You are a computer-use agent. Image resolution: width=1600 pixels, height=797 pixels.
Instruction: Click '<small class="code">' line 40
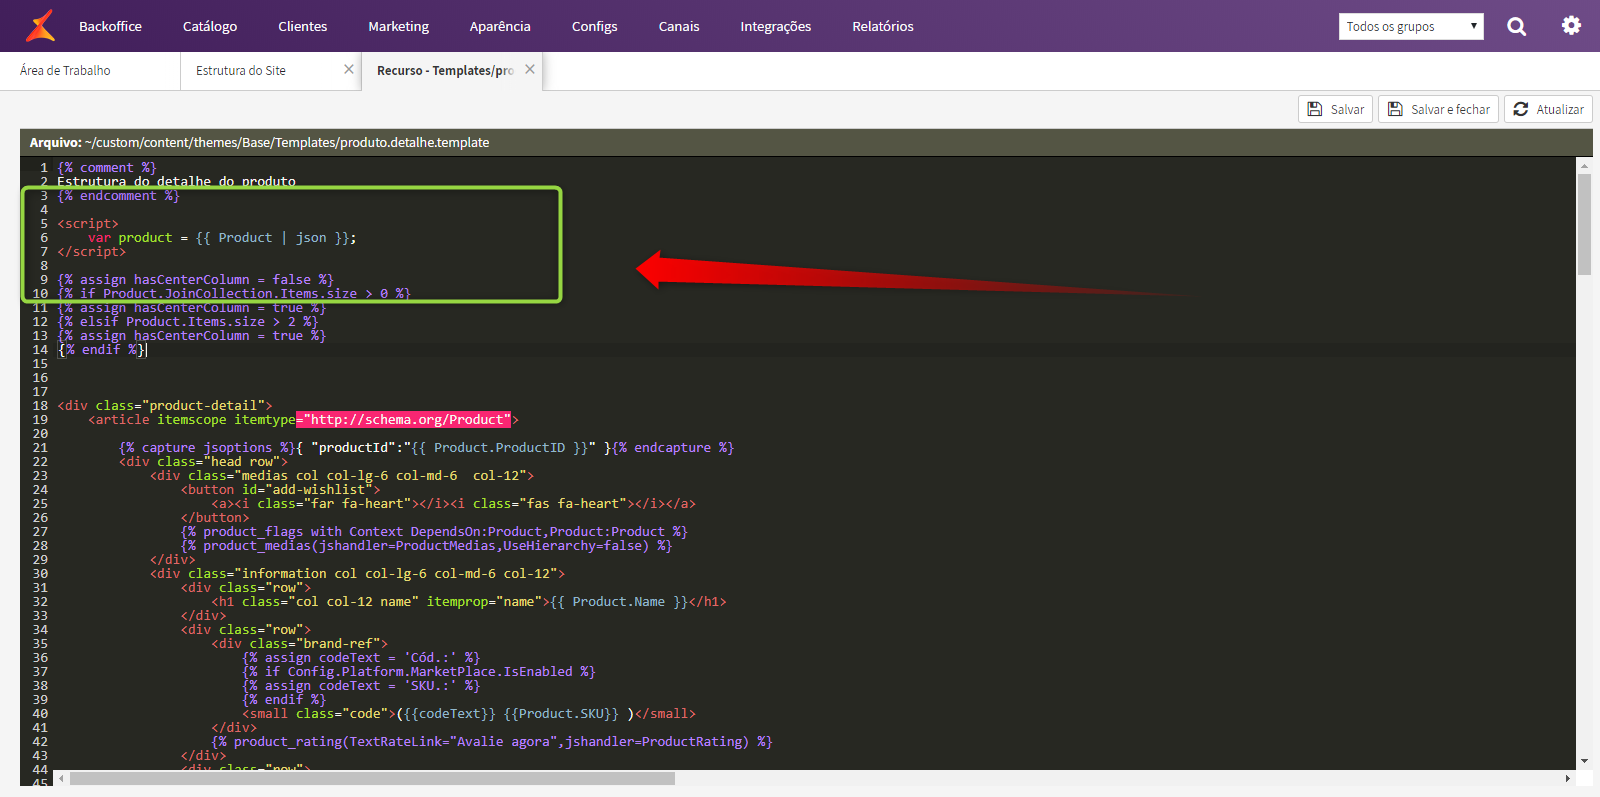coord(469,713)
